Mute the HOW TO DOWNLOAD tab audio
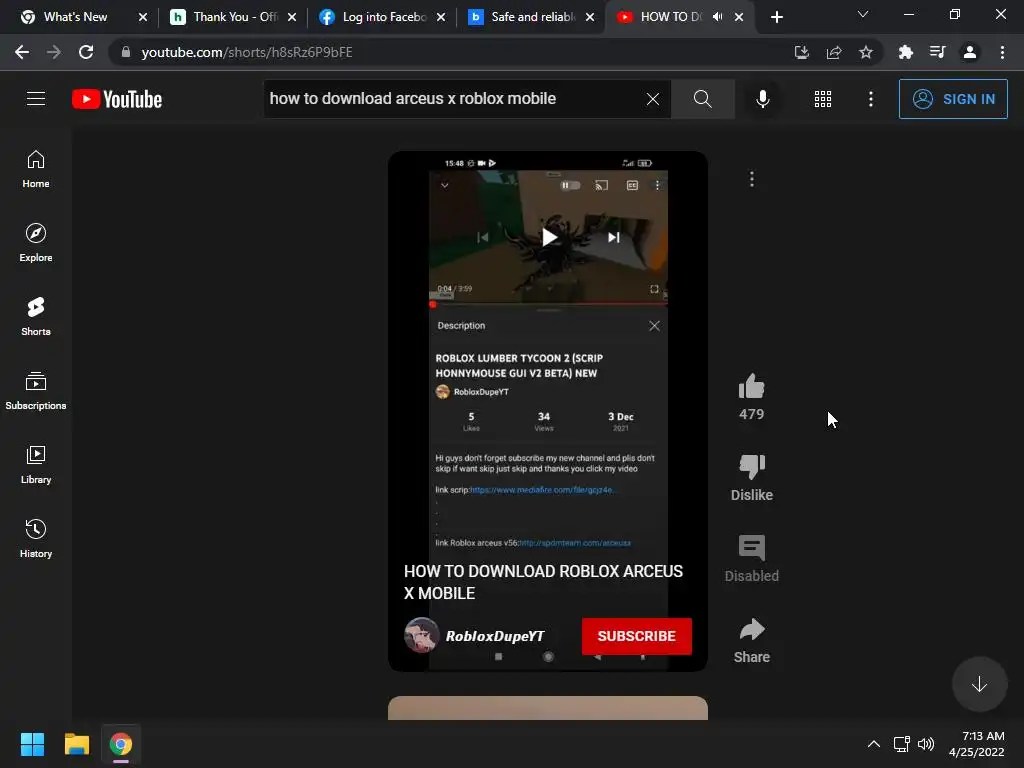Image resolution: width=1024 pixels, height=768 pixels. tap(717, 17)
